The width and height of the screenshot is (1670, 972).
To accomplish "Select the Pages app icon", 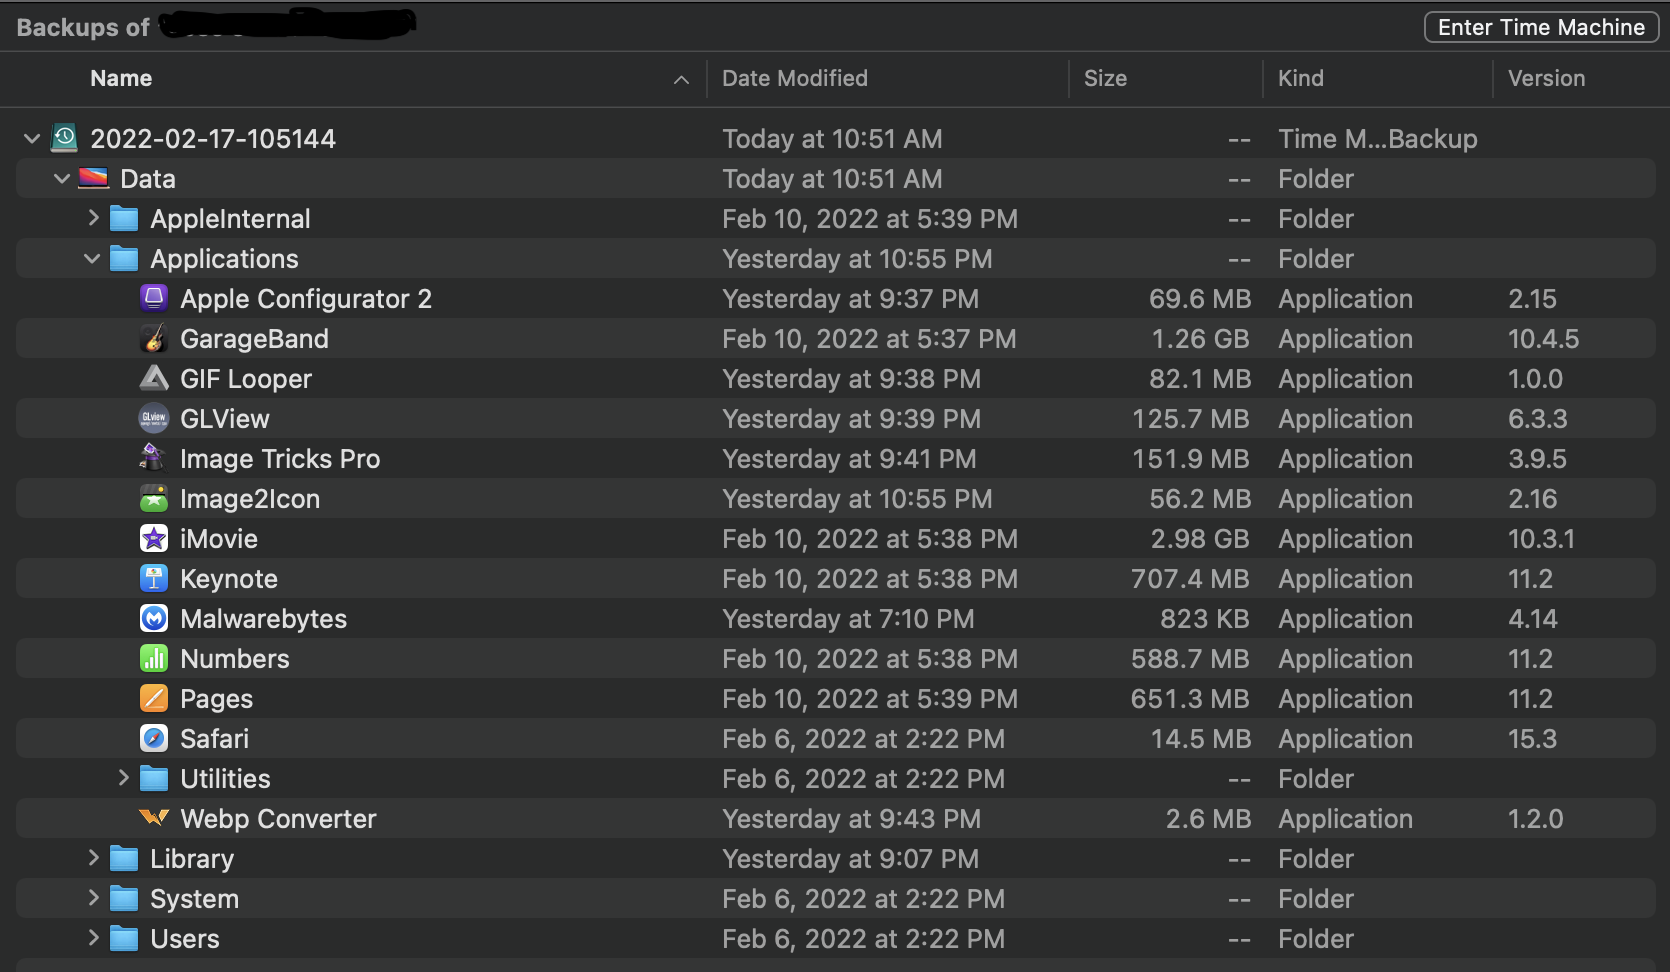I will [x=154, y=699].
